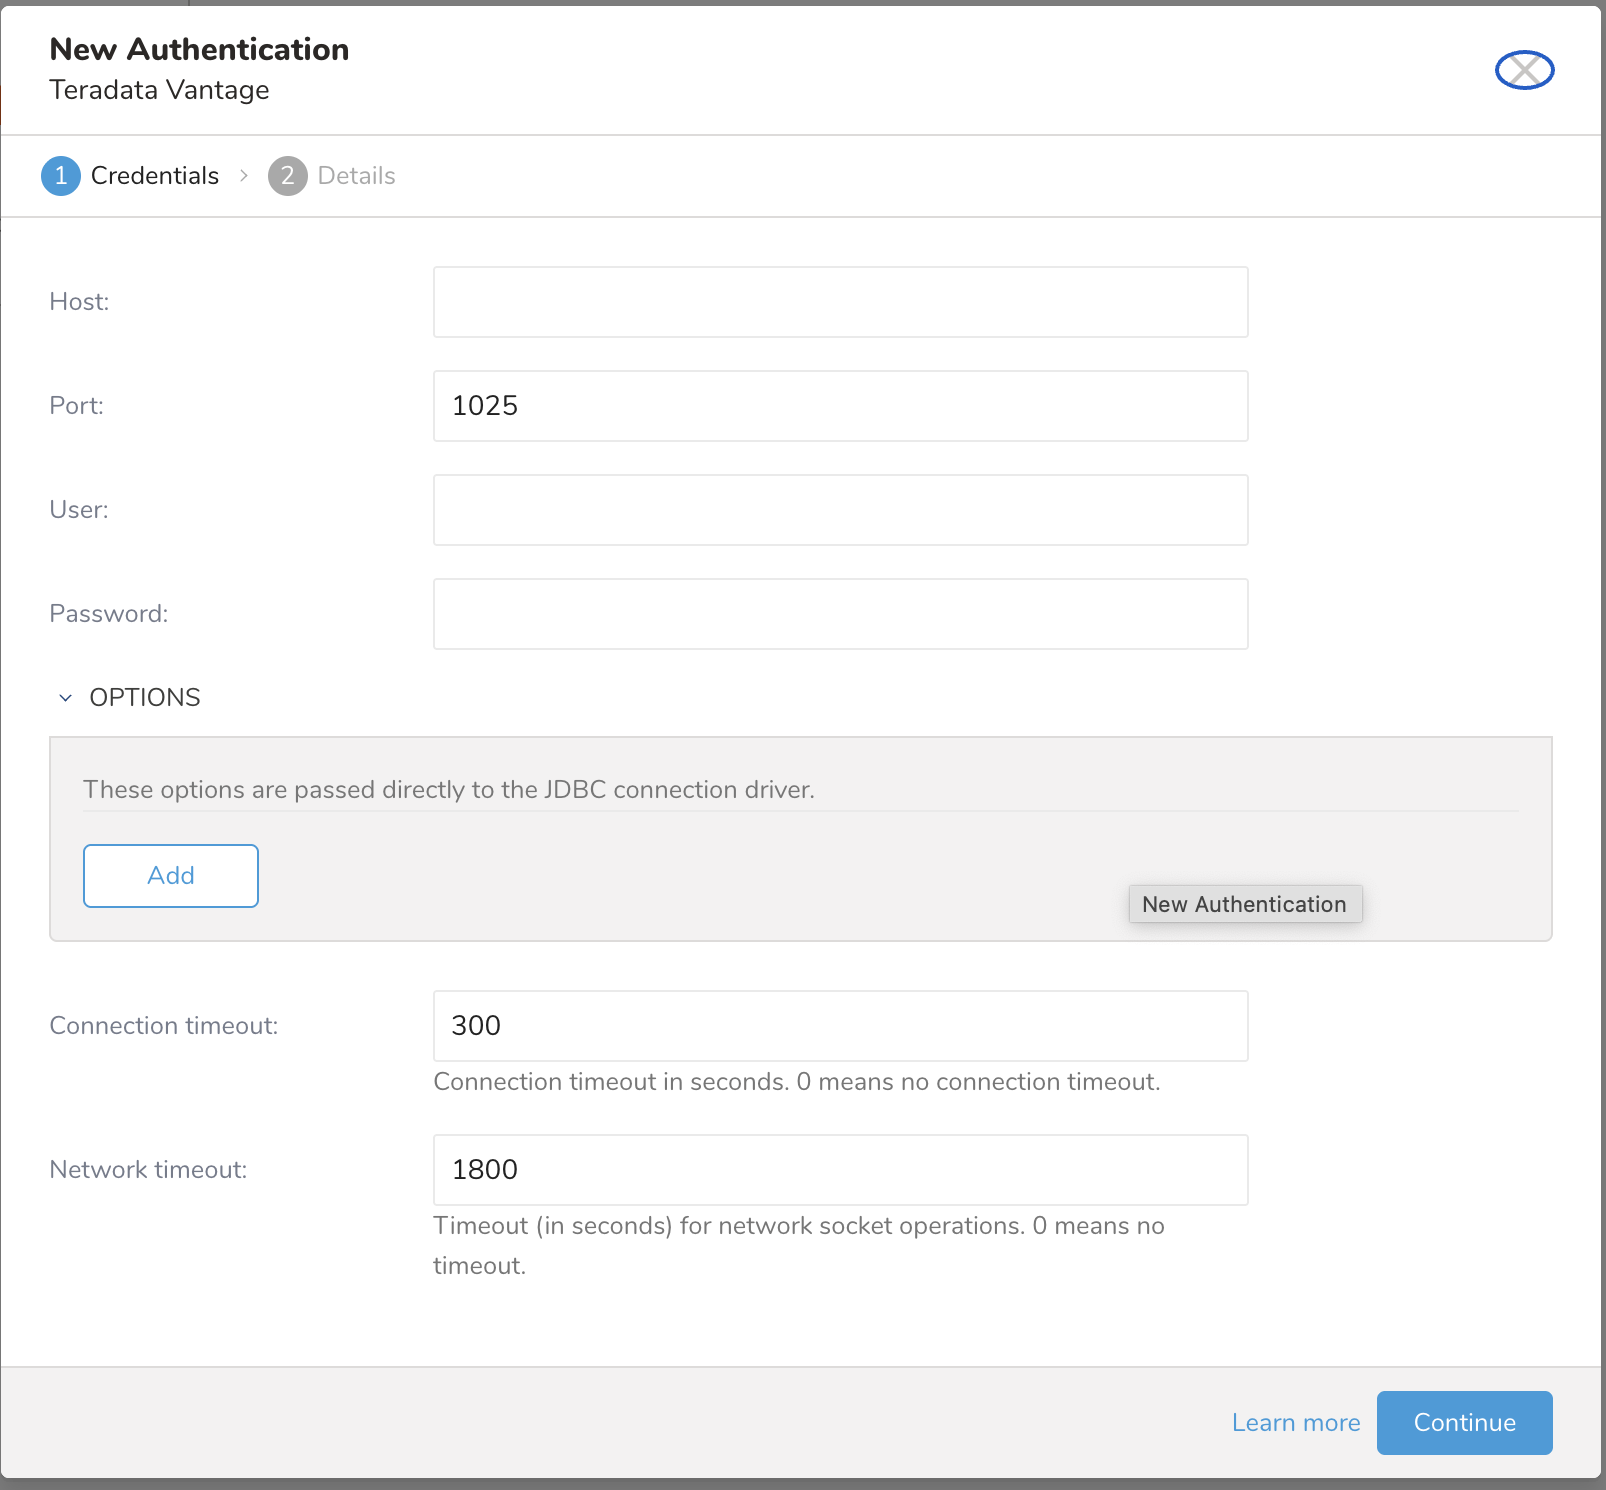This screenshot has width=1606, height=1490.
Task: Focus the Host input field
Action: pos(840,302)
